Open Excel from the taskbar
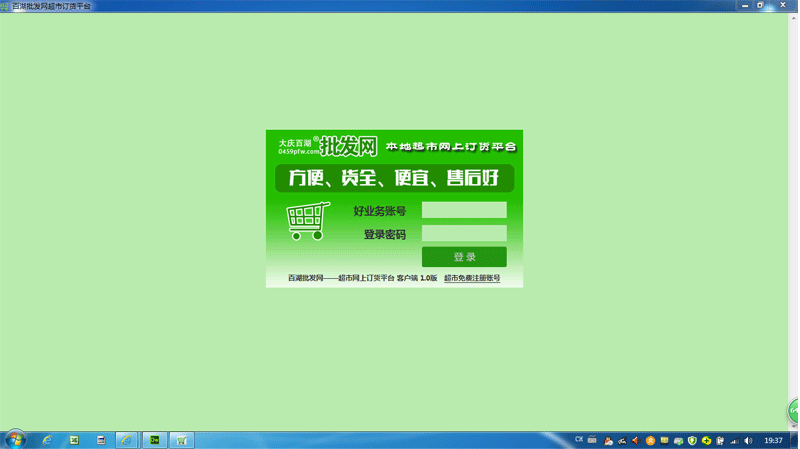 point(74,440)
